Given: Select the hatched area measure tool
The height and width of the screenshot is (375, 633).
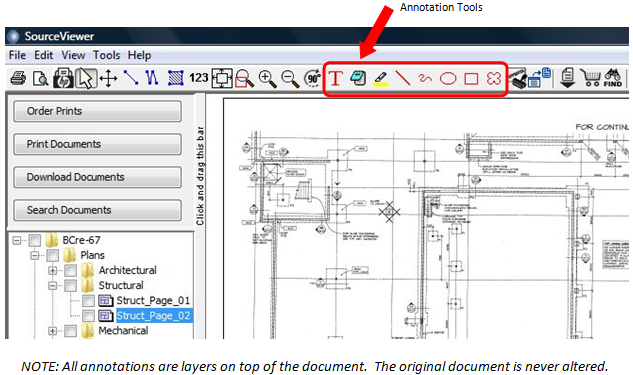Looking at the screenshot, I should [176, 78].
